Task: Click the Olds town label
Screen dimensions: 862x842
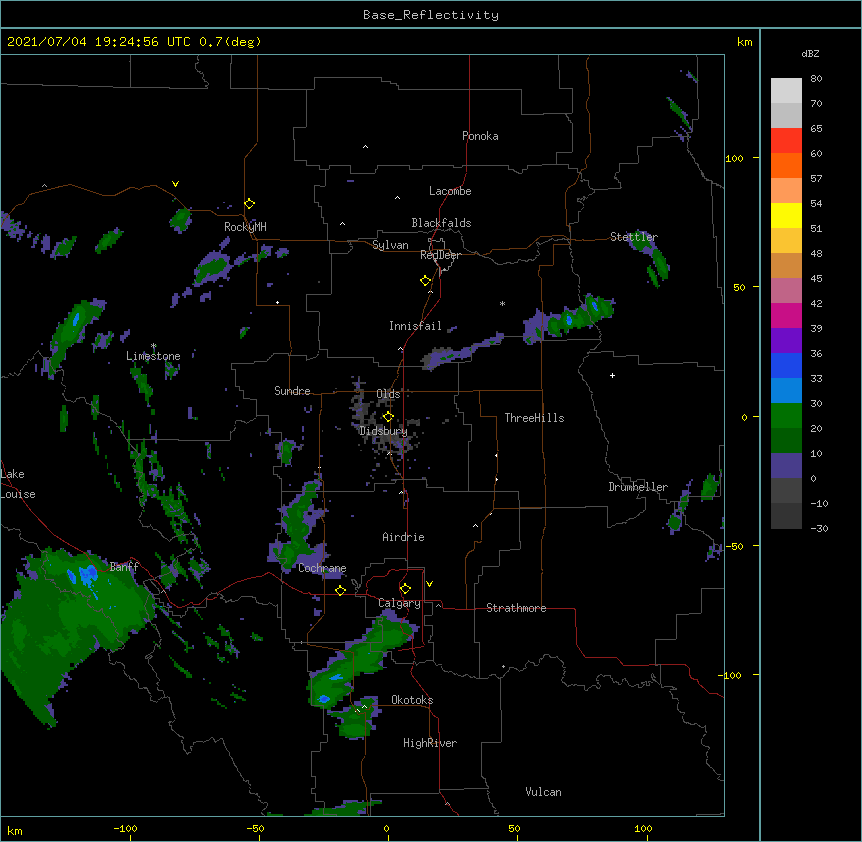Action: pos(388,394)
